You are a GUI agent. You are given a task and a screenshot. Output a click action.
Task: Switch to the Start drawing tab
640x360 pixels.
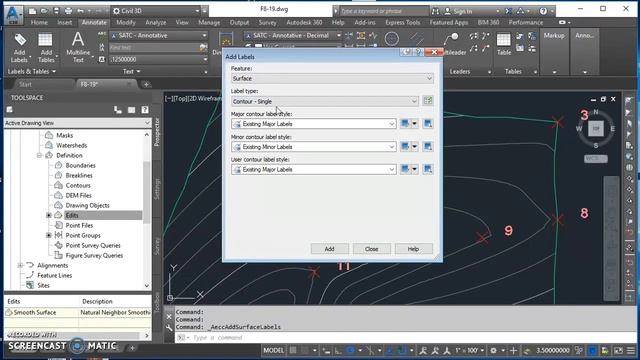click(25, 84)
